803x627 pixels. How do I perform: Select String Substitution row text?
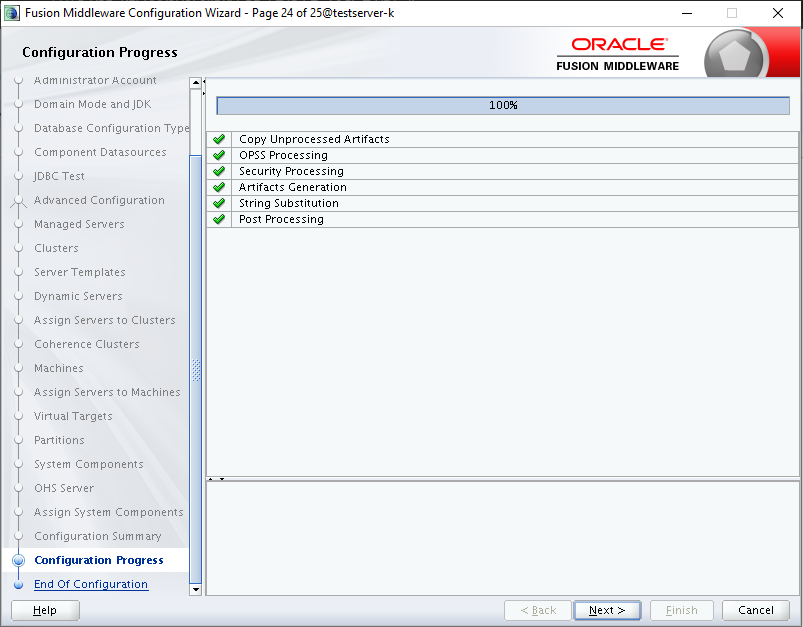click(288, 203)
